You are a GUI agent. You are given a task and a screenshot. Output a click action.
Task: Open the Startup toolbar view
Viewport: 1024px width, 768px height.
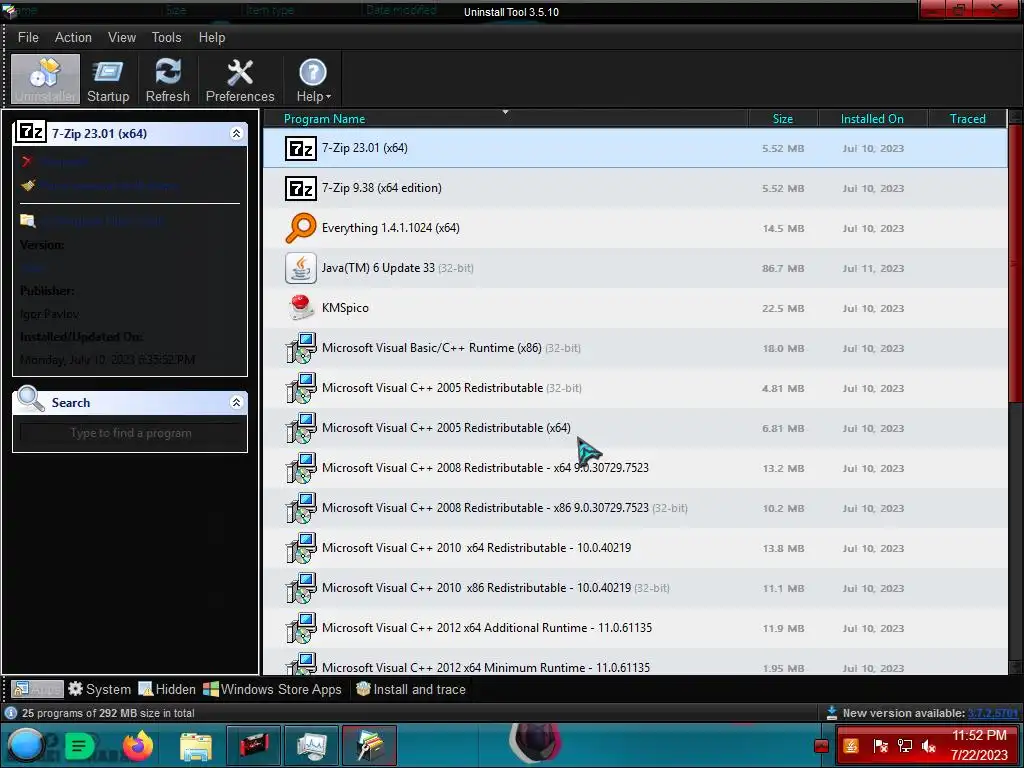point(108,80)
